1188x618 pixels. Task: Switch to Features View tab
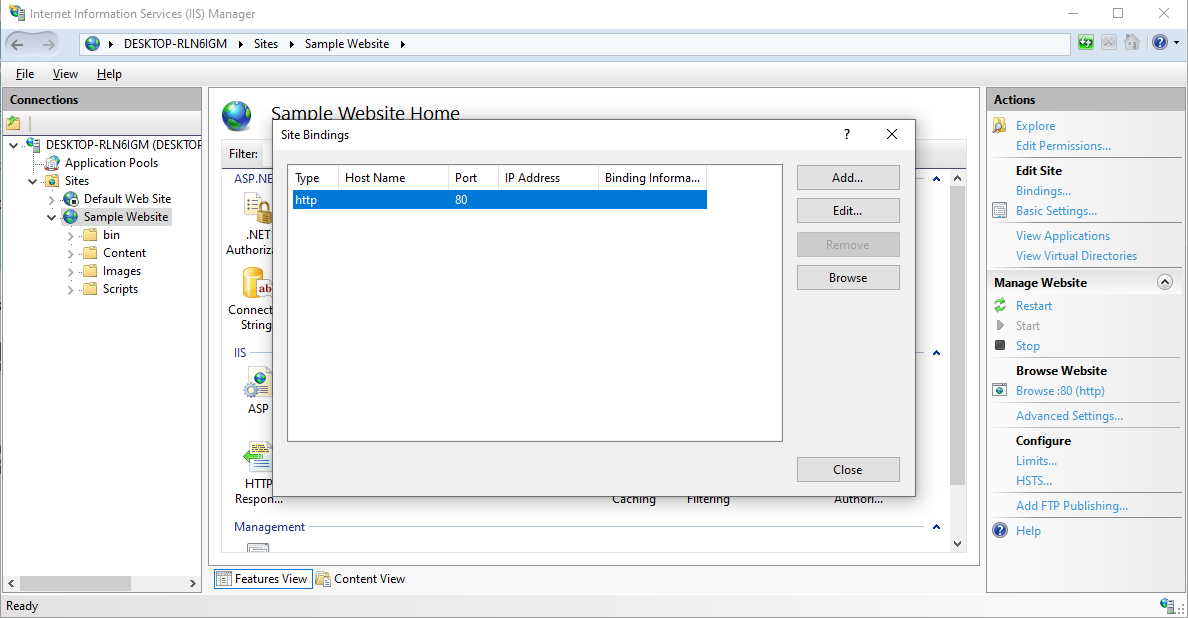point(262,579)
